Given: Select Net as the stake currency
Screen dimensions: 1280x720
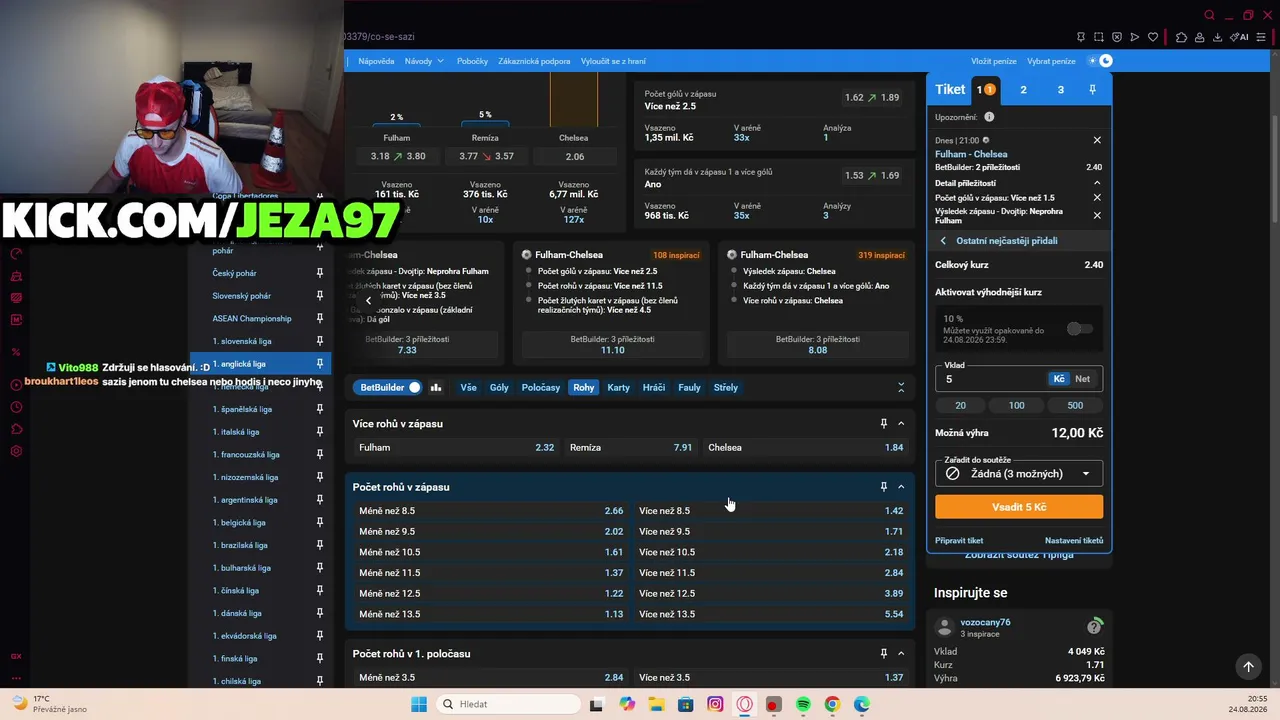Looking at the screenshot, I should (x=1082, y=379).
